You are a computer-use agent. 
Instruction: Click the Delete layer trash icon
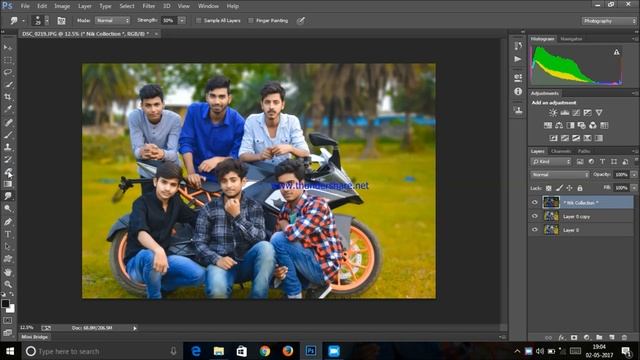(624, 338)
